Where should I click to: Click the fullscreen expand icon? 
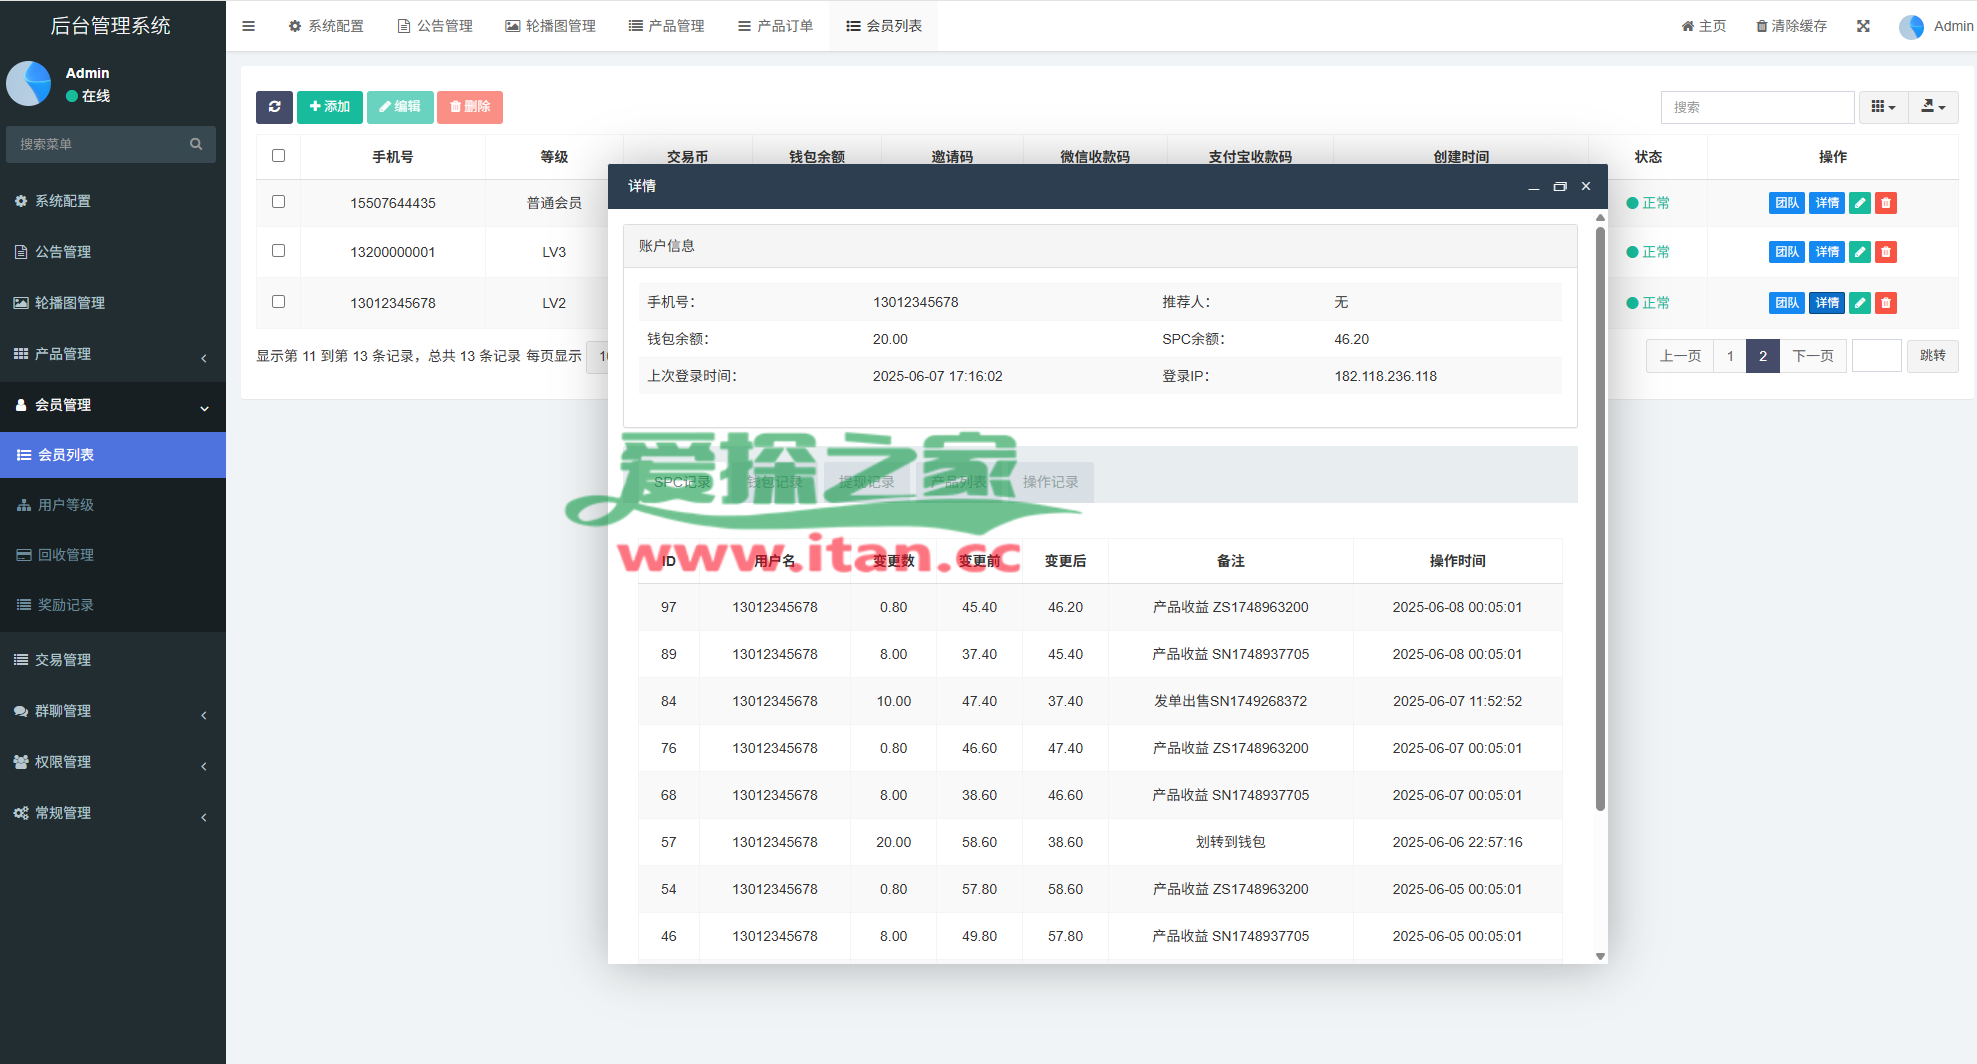[1863, 26]
